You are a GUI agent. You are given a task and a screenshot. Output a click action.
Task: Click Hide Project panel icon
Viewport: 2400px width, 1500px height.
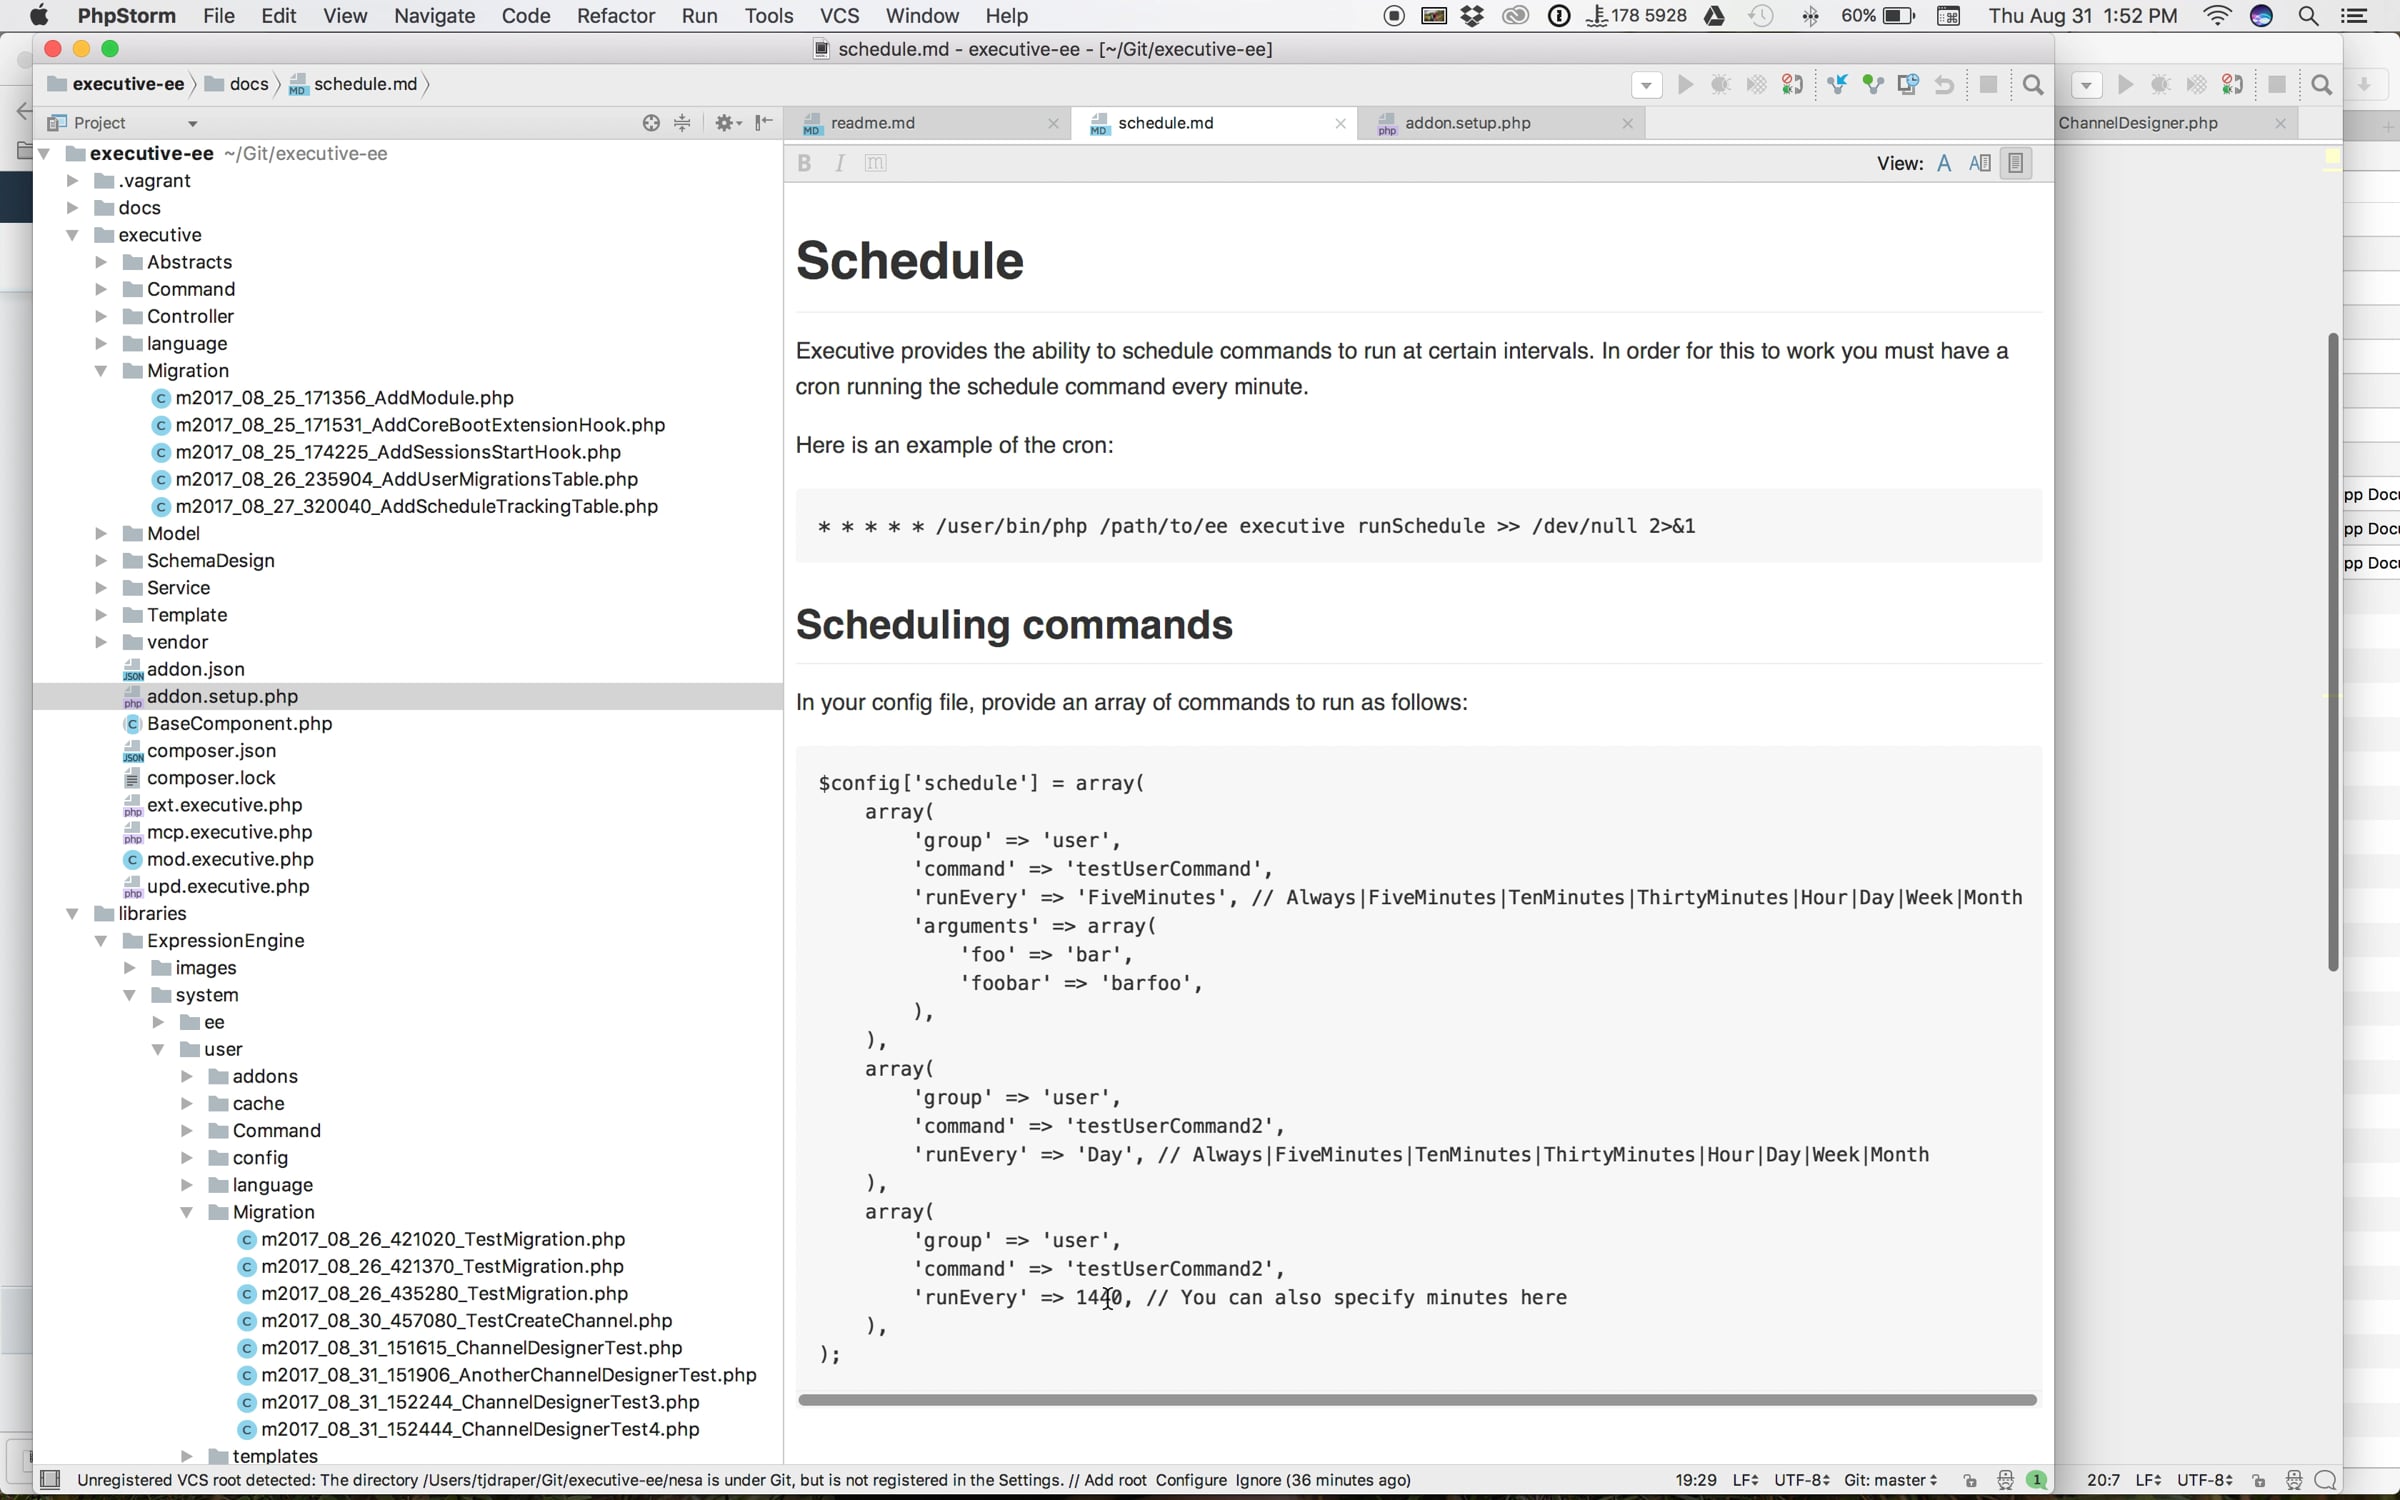coord(764,123)
